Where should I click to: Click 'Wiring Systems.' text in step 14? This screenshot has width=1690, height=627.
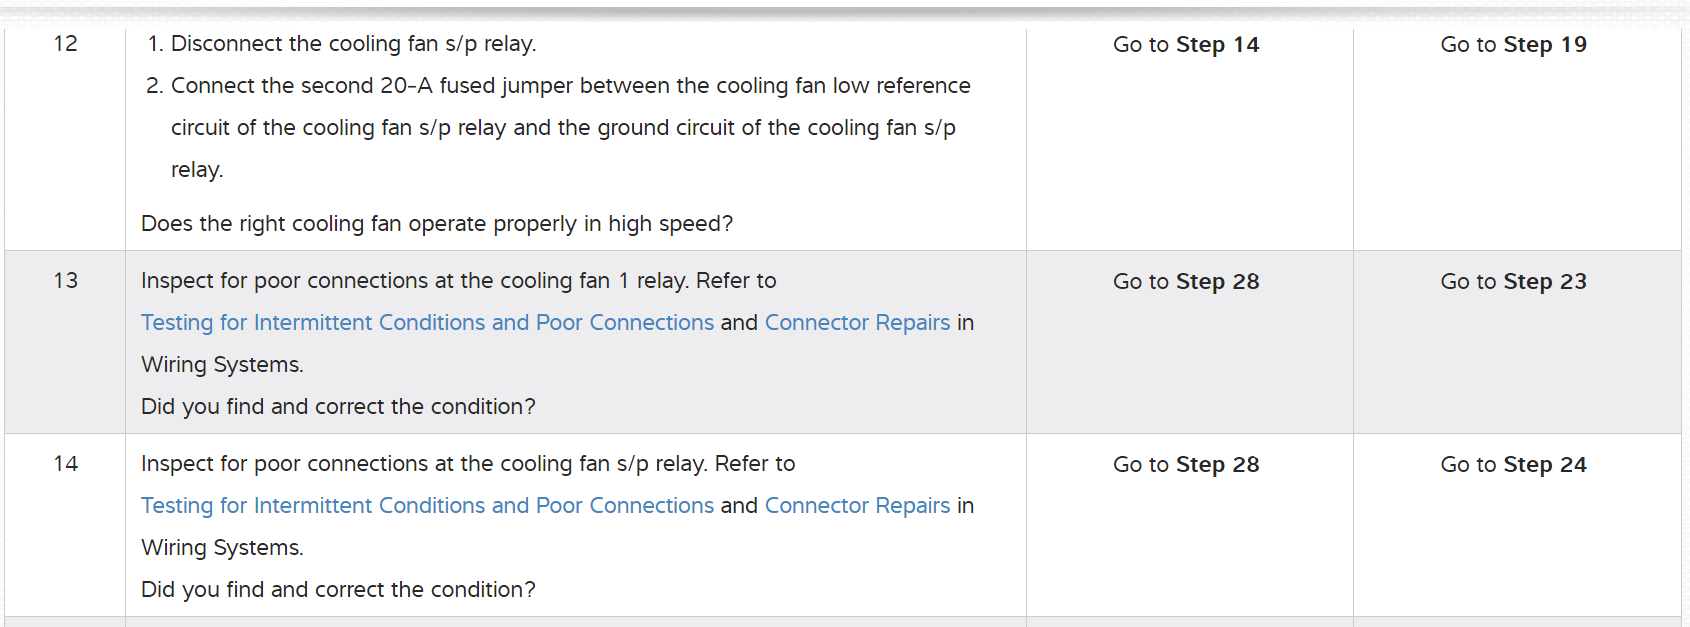point(222,548)
